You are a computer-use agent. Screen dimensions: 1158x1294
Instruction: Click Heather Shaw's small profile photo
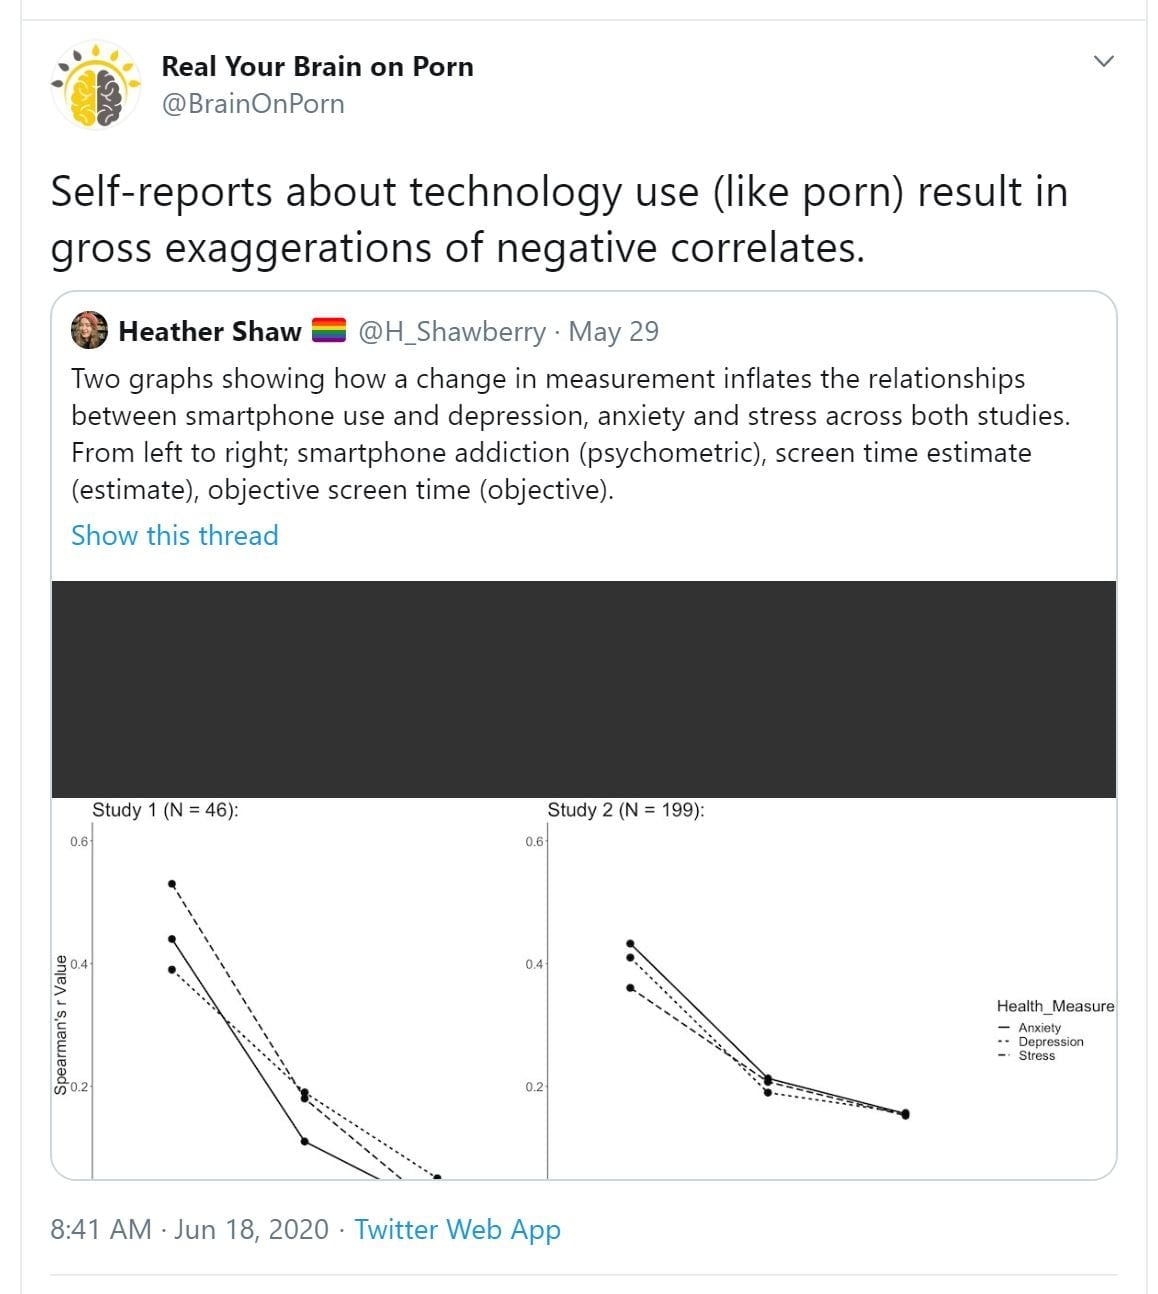pos(89,331)
